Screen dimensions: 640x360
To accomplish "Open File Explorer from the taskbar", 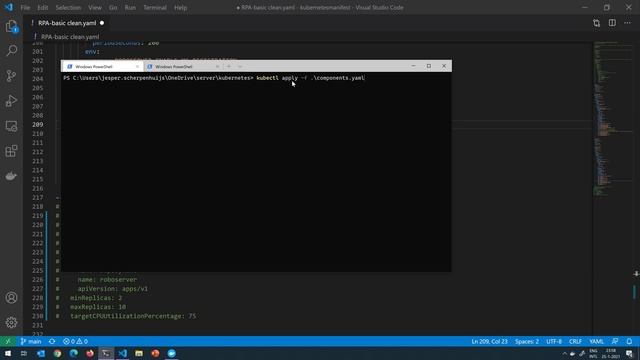I will [139, 353].
